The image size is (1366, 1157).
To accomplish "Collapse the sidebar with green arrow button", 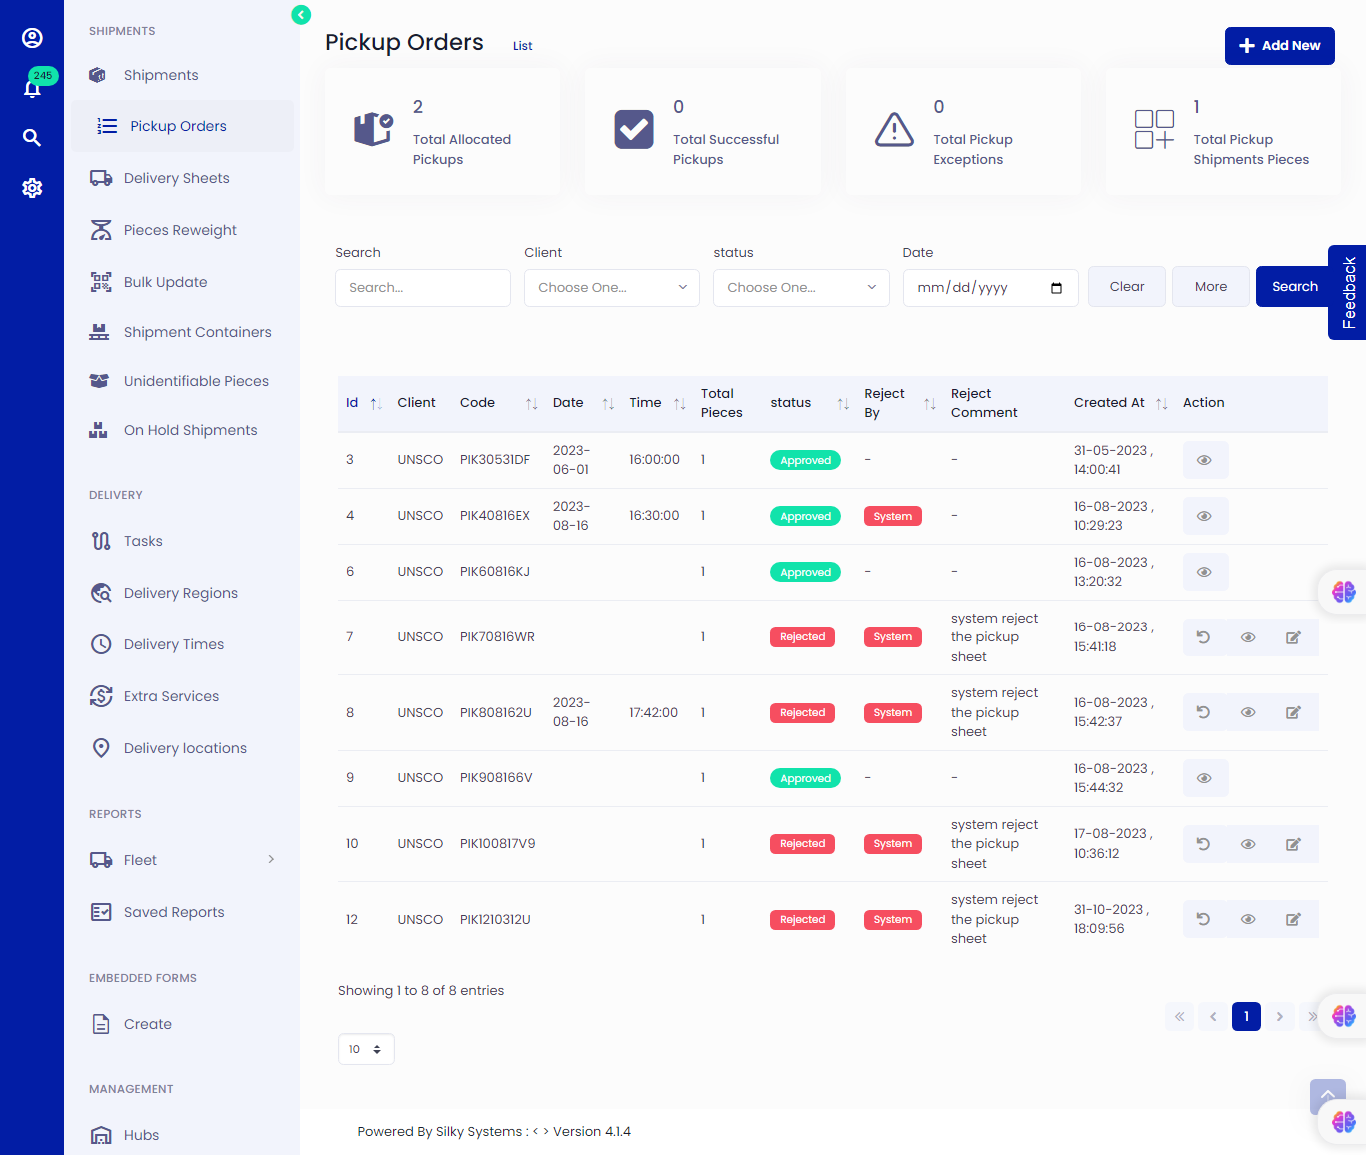I will pyautogui.click(x=301, y=15).
